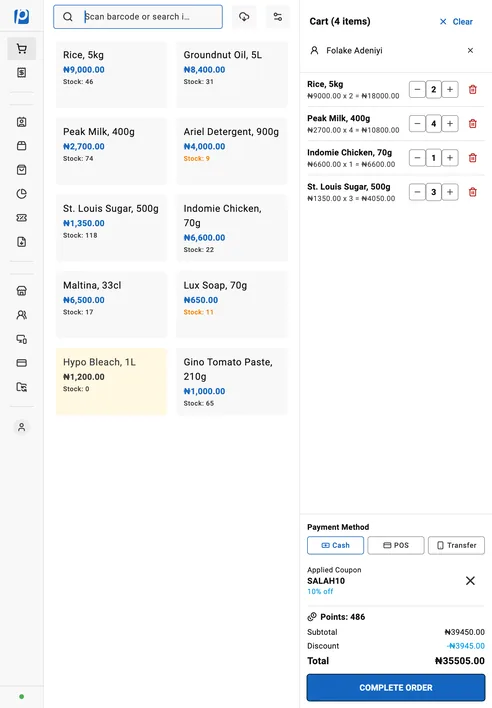Add Gino Tomato Paste, 210g product card

click(x=232, y=382)
